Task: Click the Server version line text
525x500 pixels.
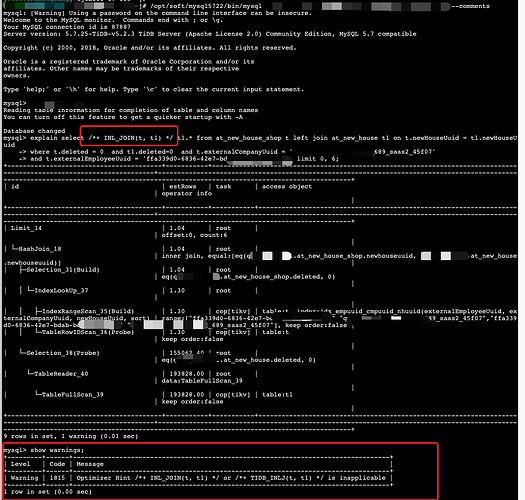Action: pos(210,34)
